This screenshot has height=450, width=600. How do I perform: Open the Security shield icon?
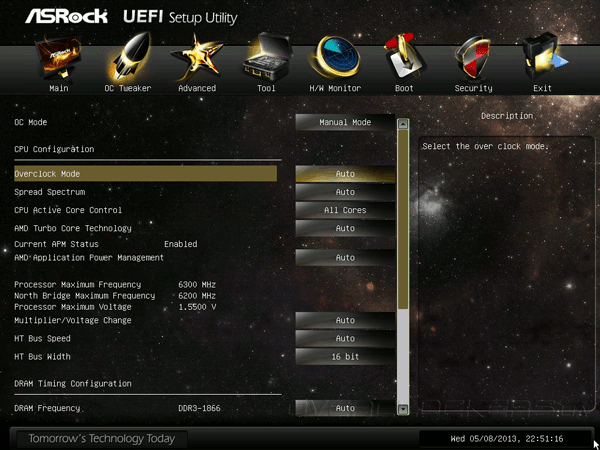(473, 57)
